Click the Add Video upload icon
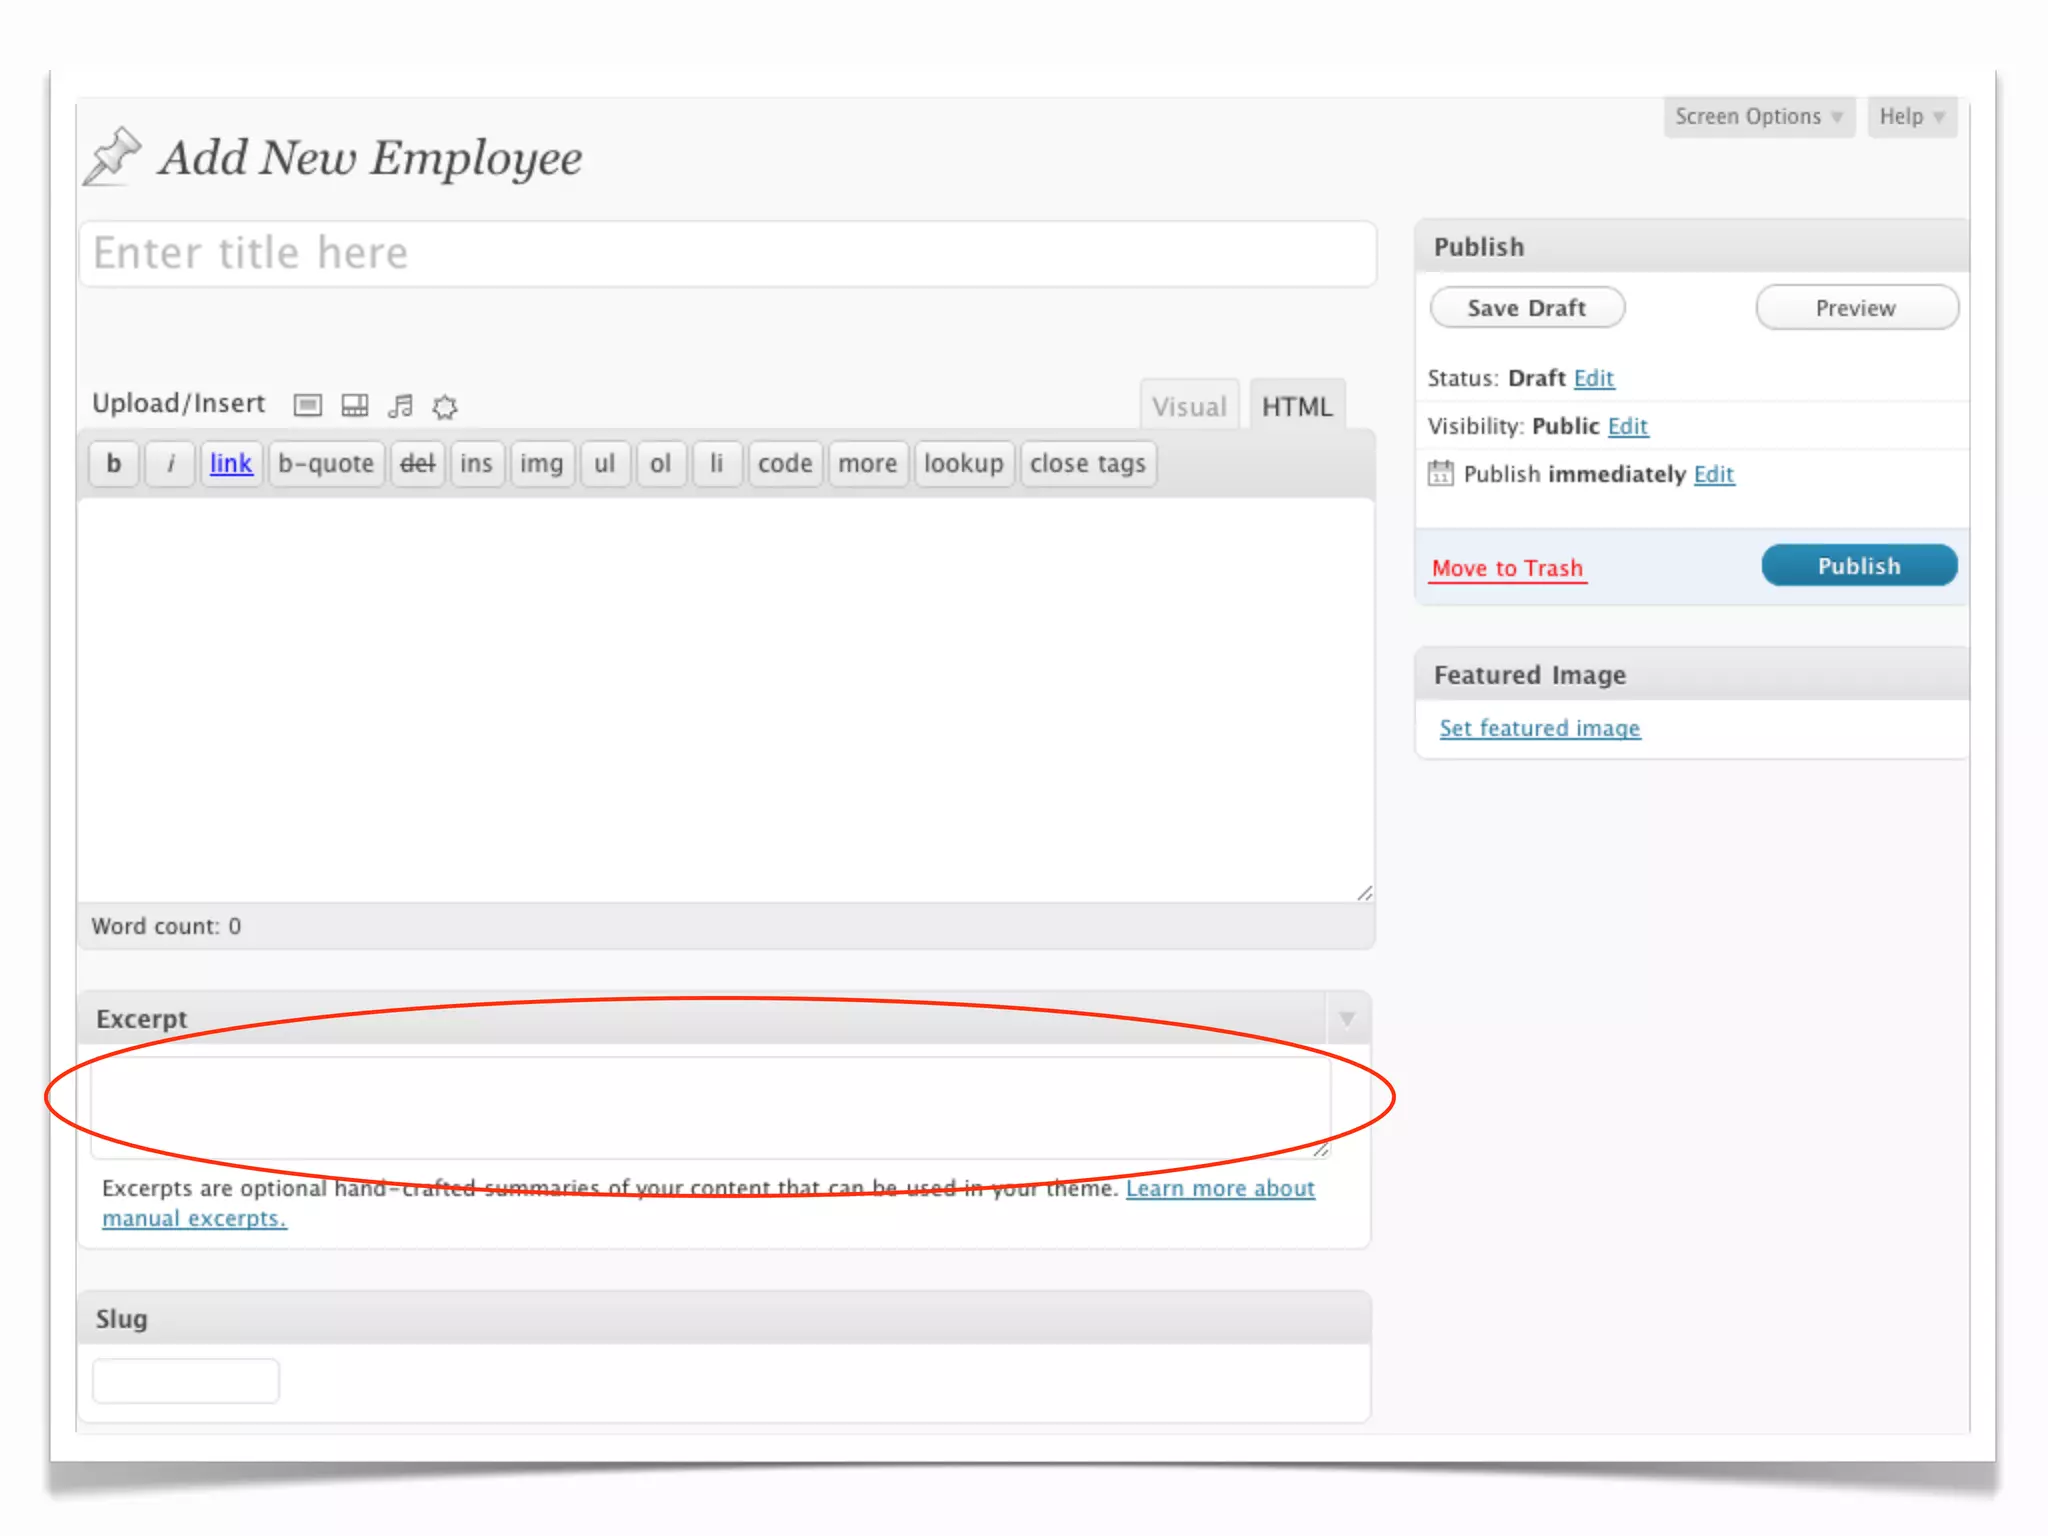Viewport: 2048px width, 1536px height. [354, 405]
